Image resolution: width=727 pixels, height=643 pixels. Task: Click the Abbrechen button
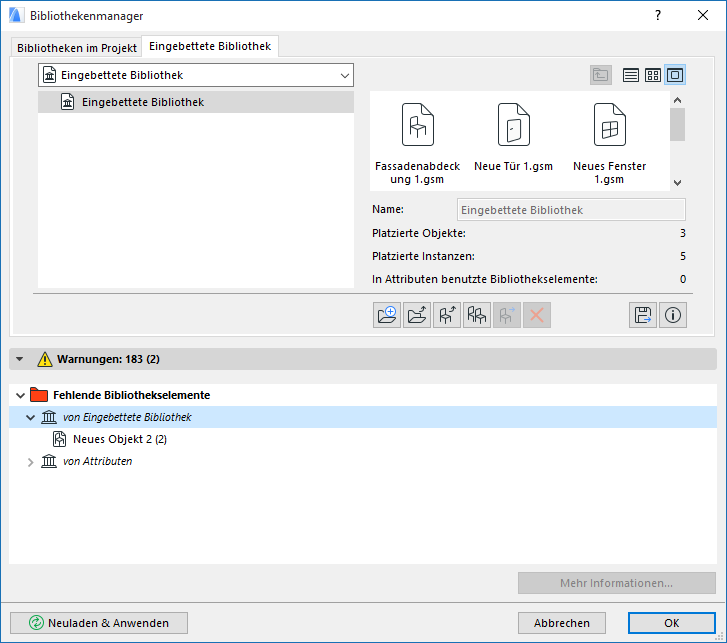(562, 623)
